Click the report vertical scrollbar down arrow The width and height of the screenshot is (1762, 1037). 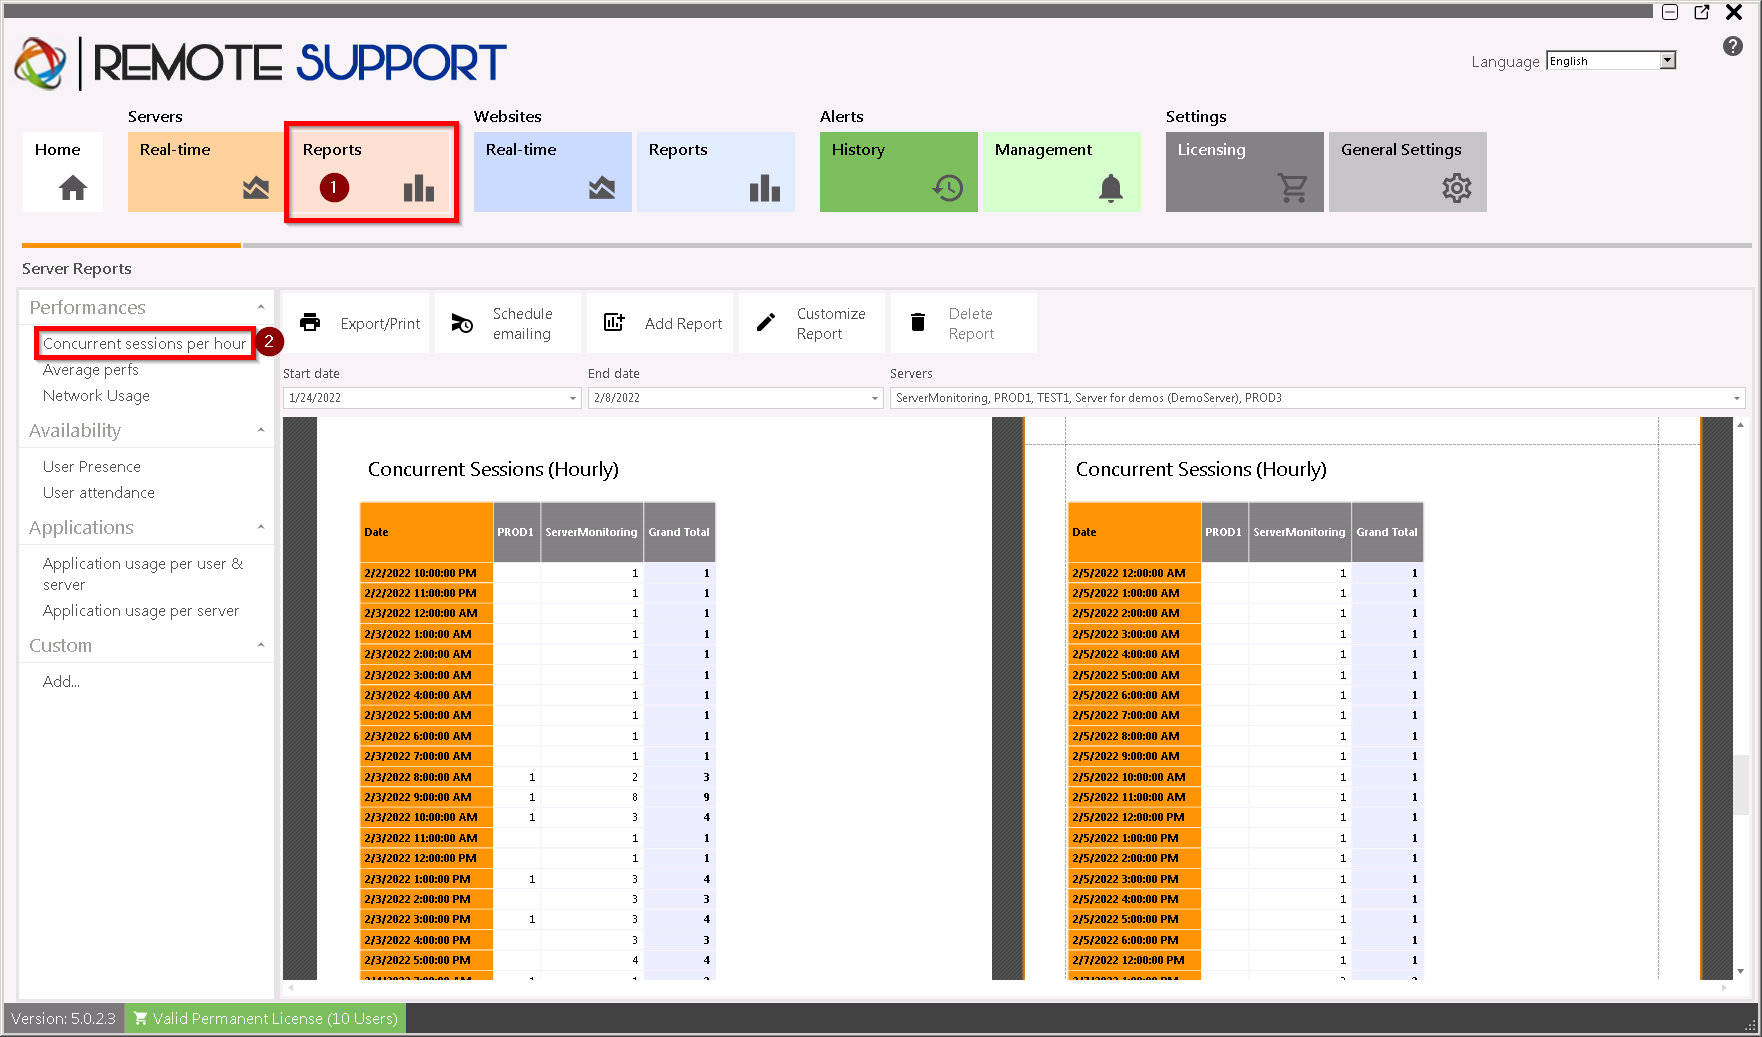1741,971
